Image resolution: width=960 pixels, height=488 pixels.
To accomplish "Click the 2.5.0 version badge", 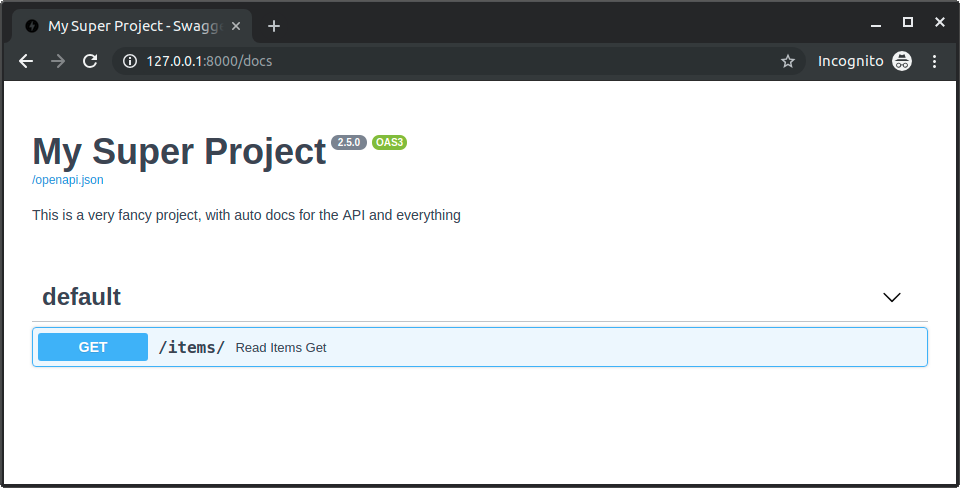I will pos(349,142).
